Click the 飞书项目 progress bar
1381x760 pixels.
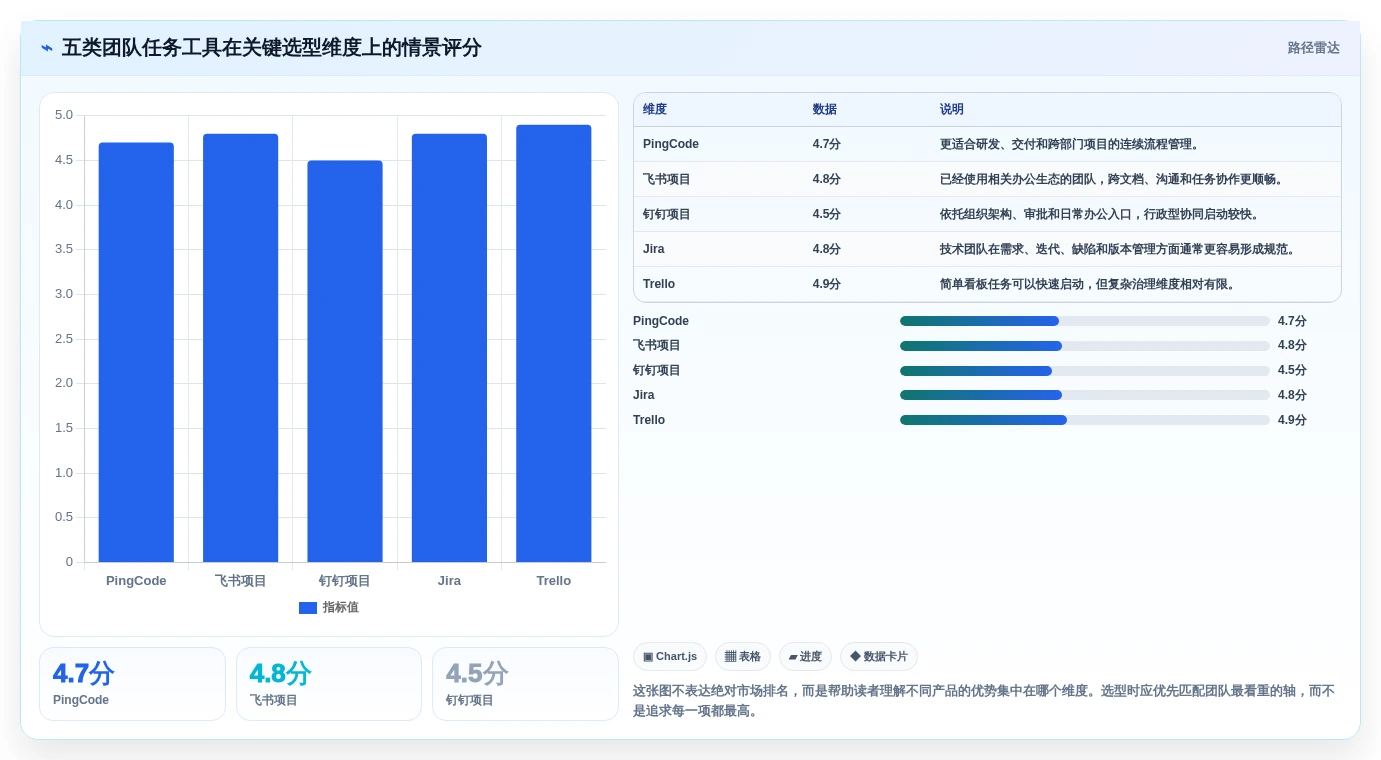(x=1085, y=346)
